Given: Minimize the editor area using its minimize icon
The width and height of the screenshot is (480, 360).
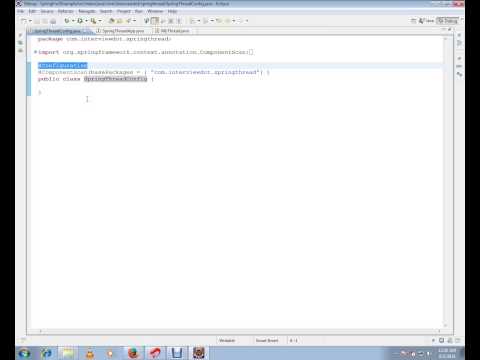Looking at the screenshot, I should 444,30.
